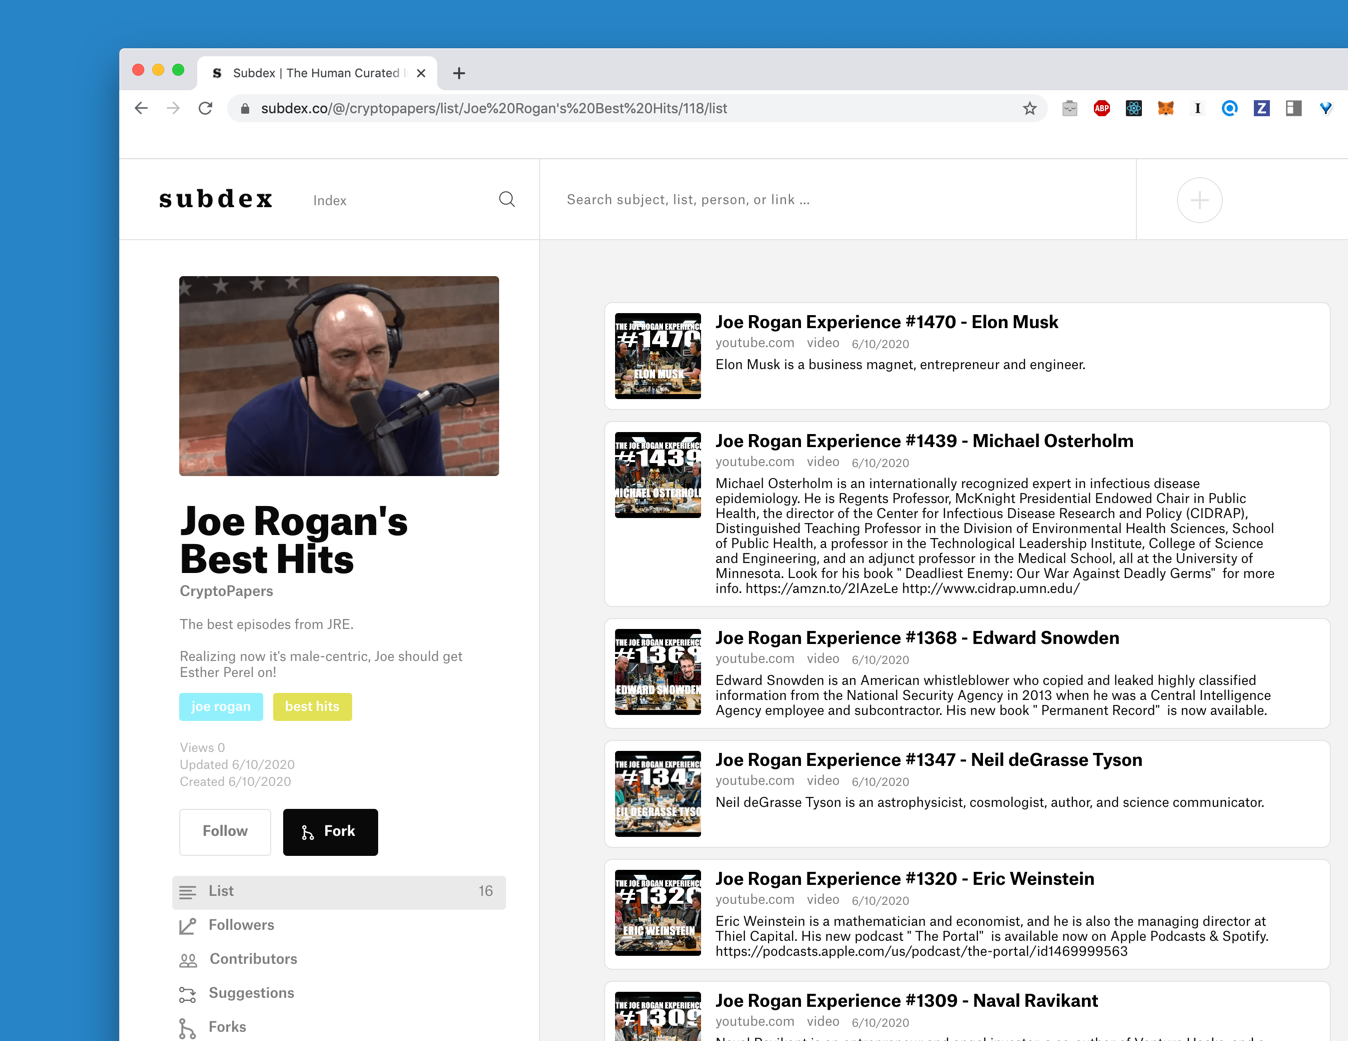Screen dimensions: 1348x1041
Task: Click the blue V extension icon
Action: coord(1325,108)
